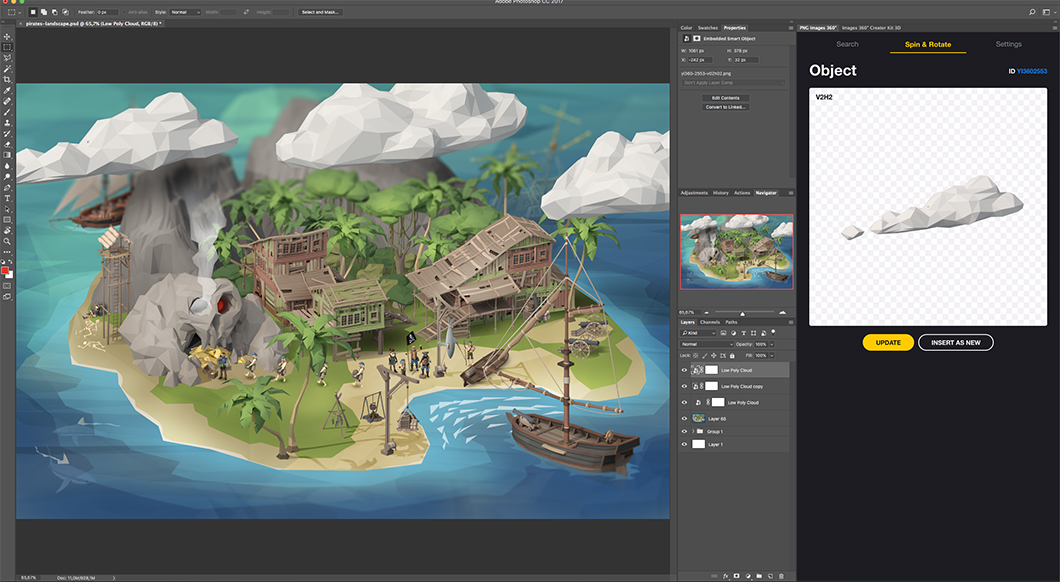Select the Brush tool
This screenshot has height=582, width=1060.
click(7, 112)
